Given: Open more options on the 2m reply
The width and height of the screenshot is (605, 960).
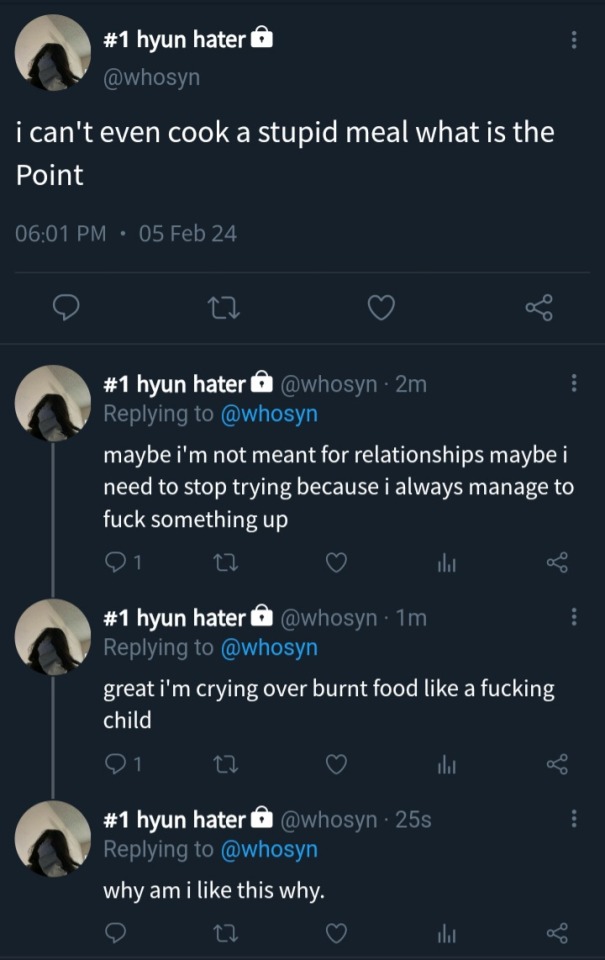Looking at the screenshot, I should [x=573, y=384].
